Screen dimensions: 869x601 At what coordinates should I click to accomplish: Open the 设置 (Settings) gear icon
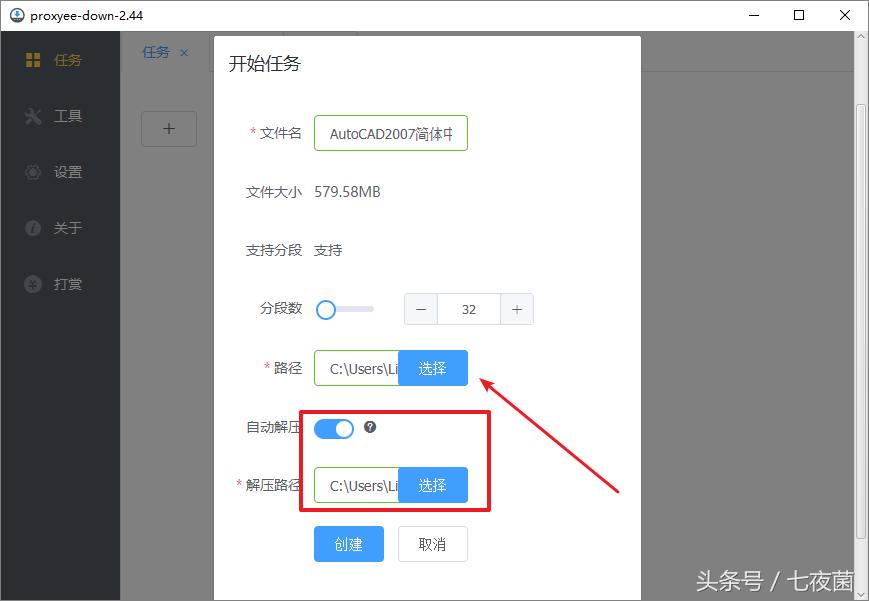[33, 172]
